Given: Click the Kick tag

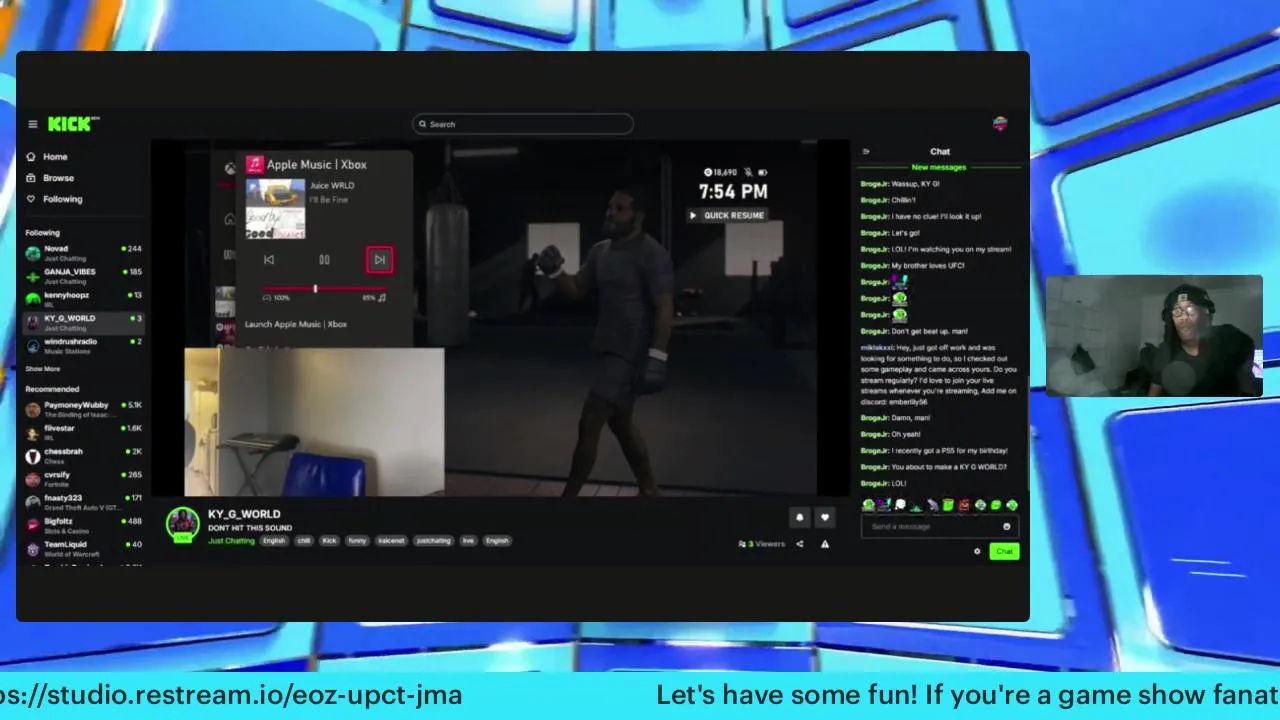Looking at the screenshot, I should [329, 541].
